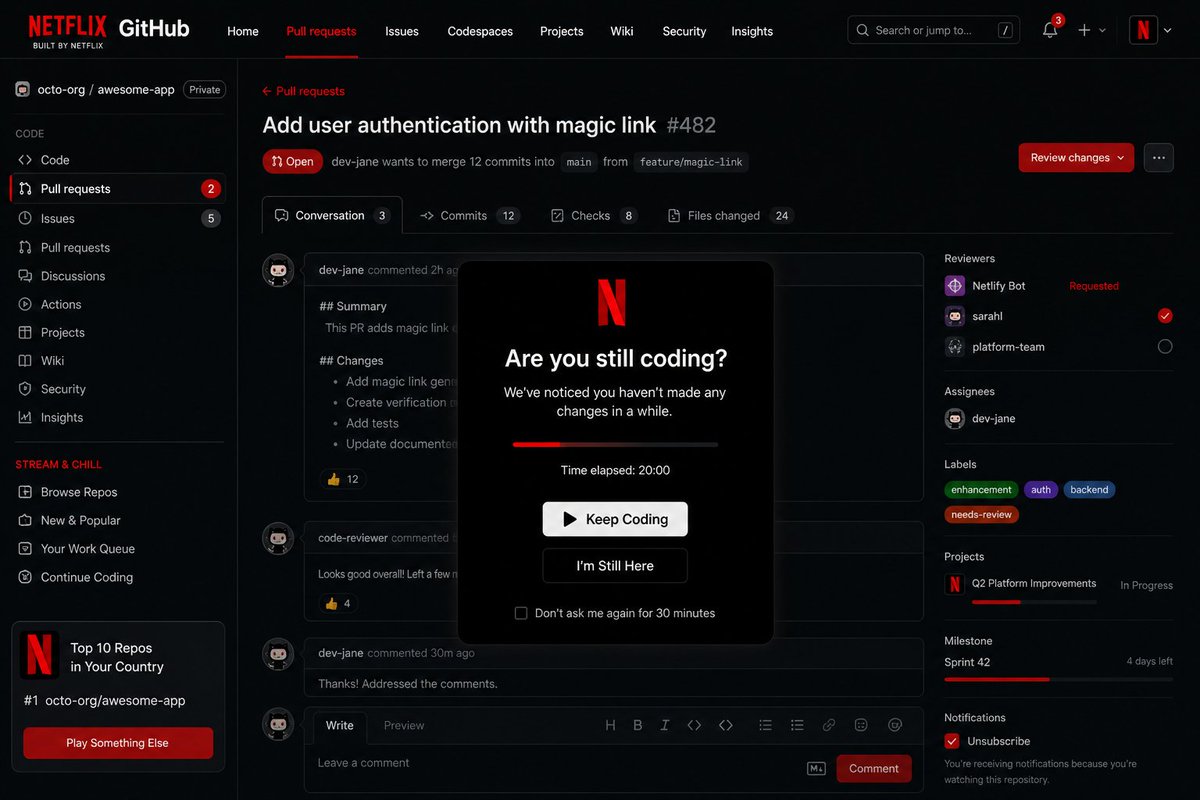Click the Private repository badge
The height and width of the screenshot is (800, 1200).
[205, 89]
